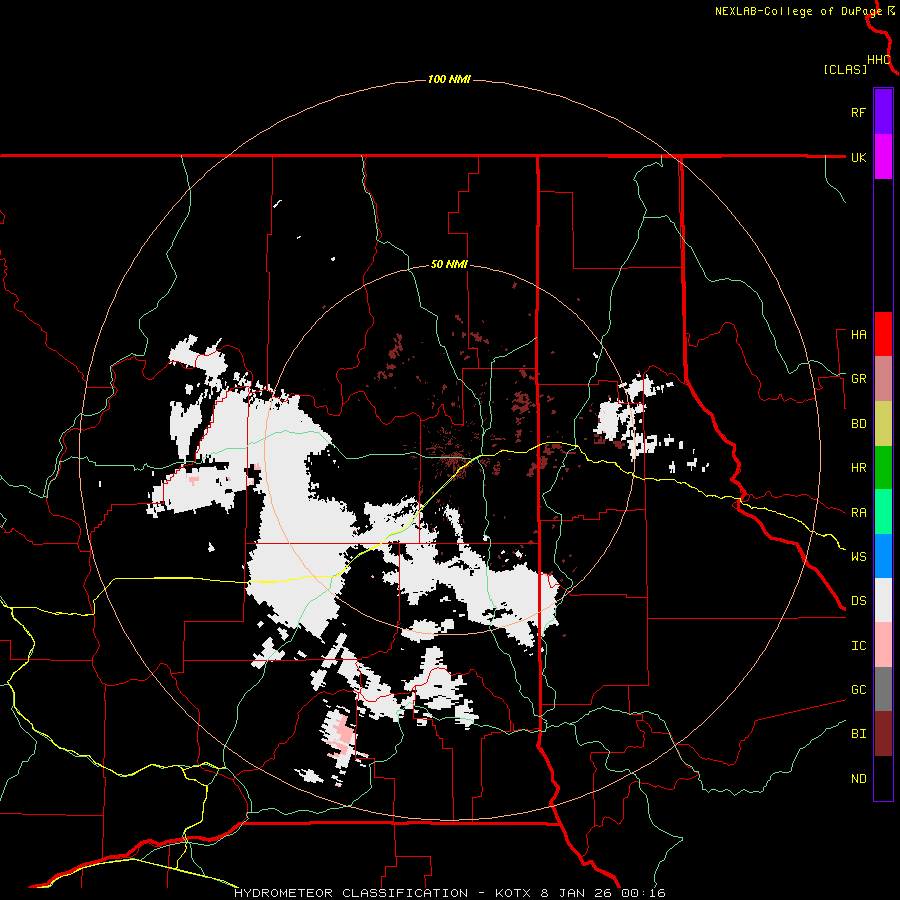The width and height of the screenshot is (900, 900).
Task: Click the brown biological clutter at radar center
Action: click(x=453, y=457)
